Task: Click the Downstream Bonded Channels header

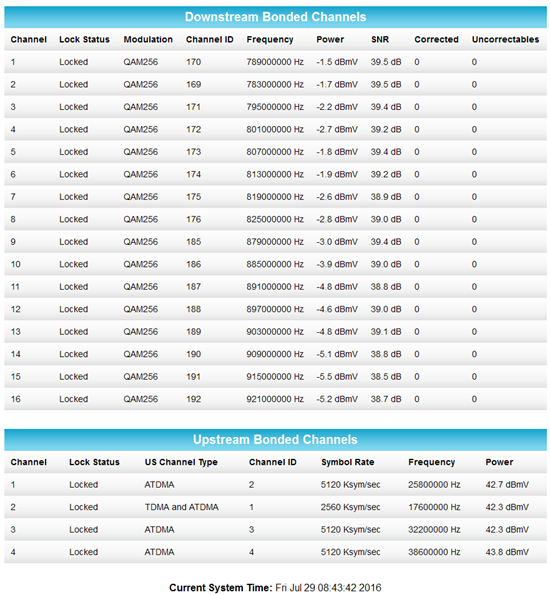Action: pyautogui.click(x=275, y=17)
